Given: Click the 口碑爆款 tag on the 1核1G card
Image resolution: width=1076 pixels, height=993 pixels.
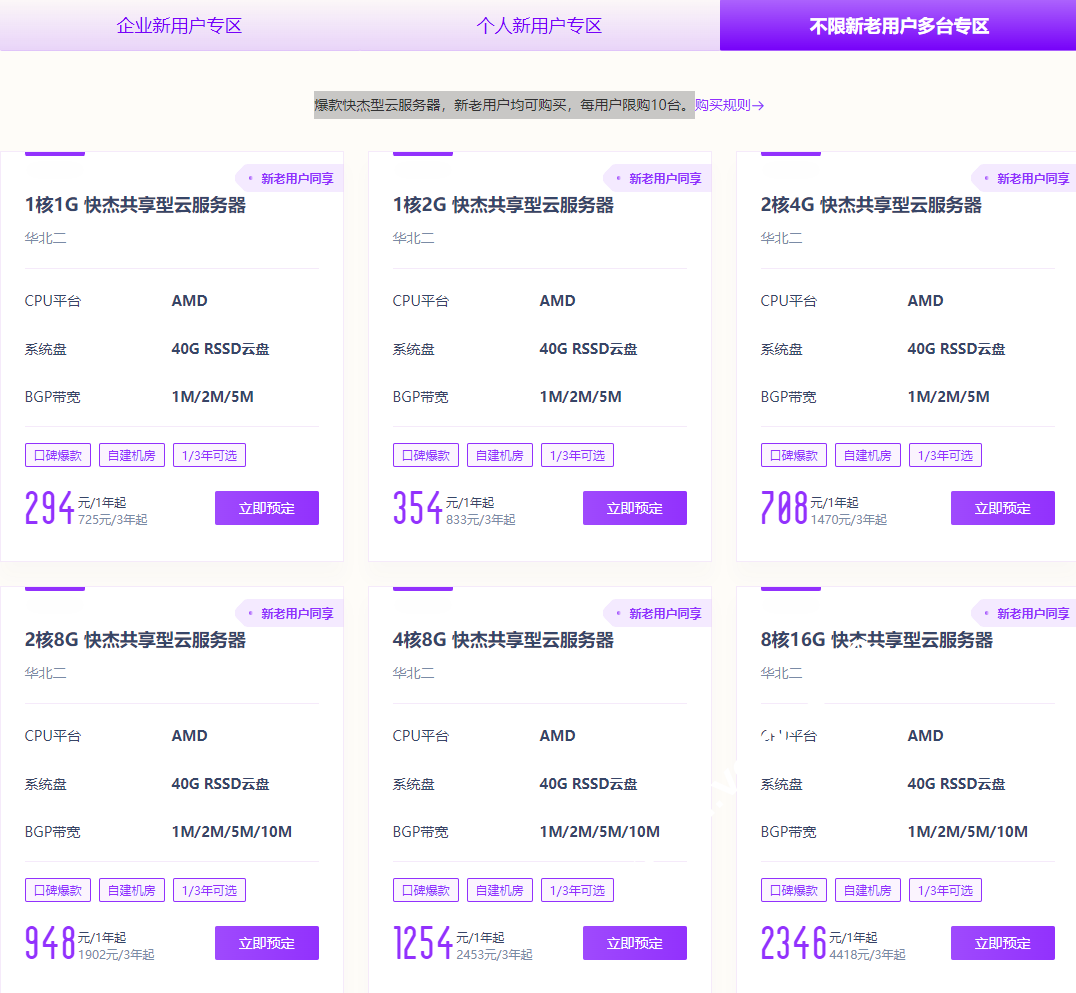Looking at the screenshot, I should [x=58, y=455].
